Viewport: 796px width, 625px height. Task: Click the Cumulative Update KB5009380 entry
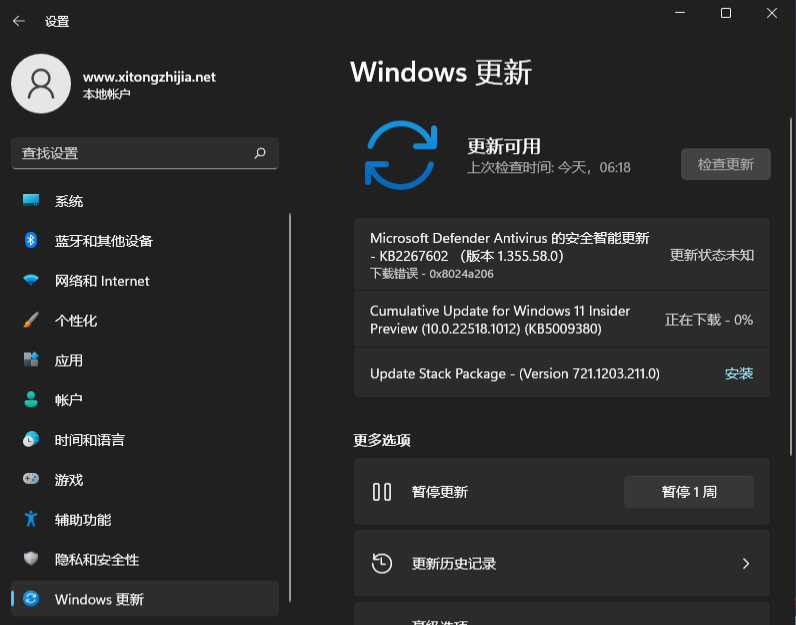pyautogui.click(x=561, y=319)
